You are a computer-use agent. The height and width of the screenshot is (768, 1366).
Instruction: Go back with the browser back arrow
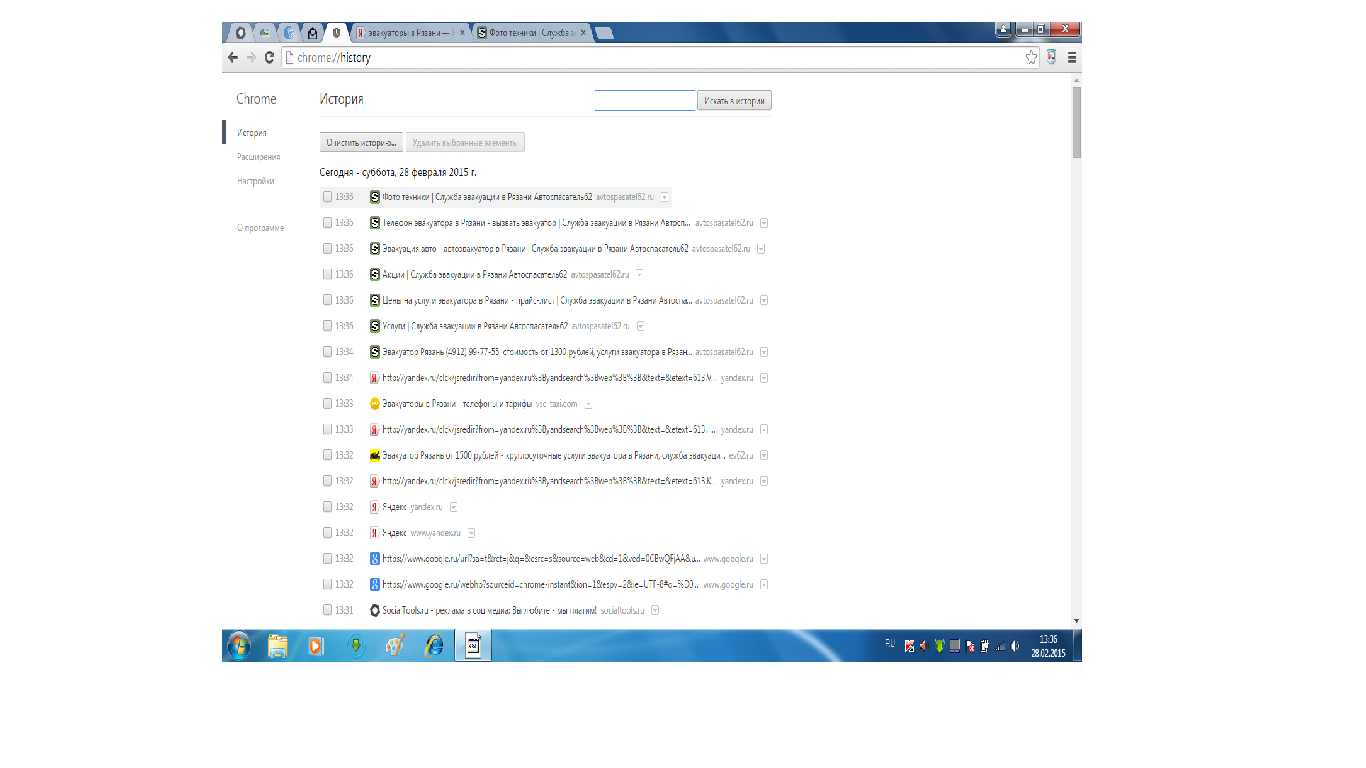click(233, 58)
